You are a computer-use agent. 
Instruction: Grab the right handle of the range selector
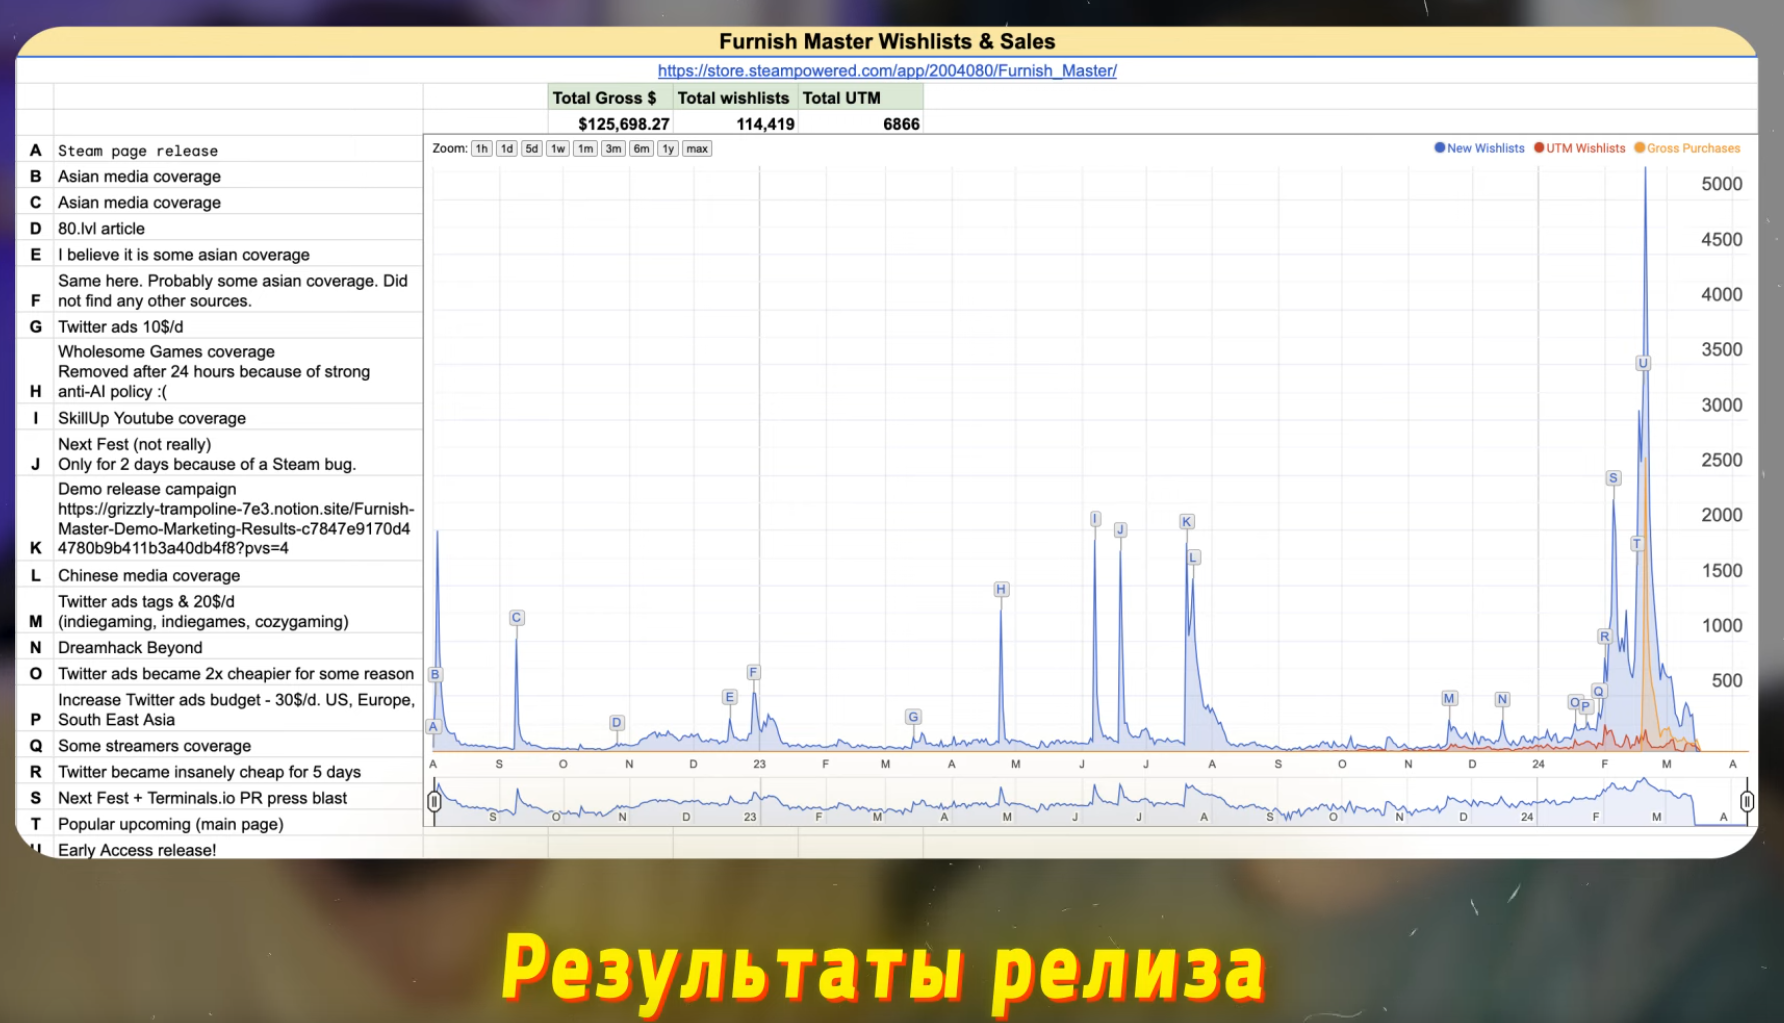tap(1747, 801)
